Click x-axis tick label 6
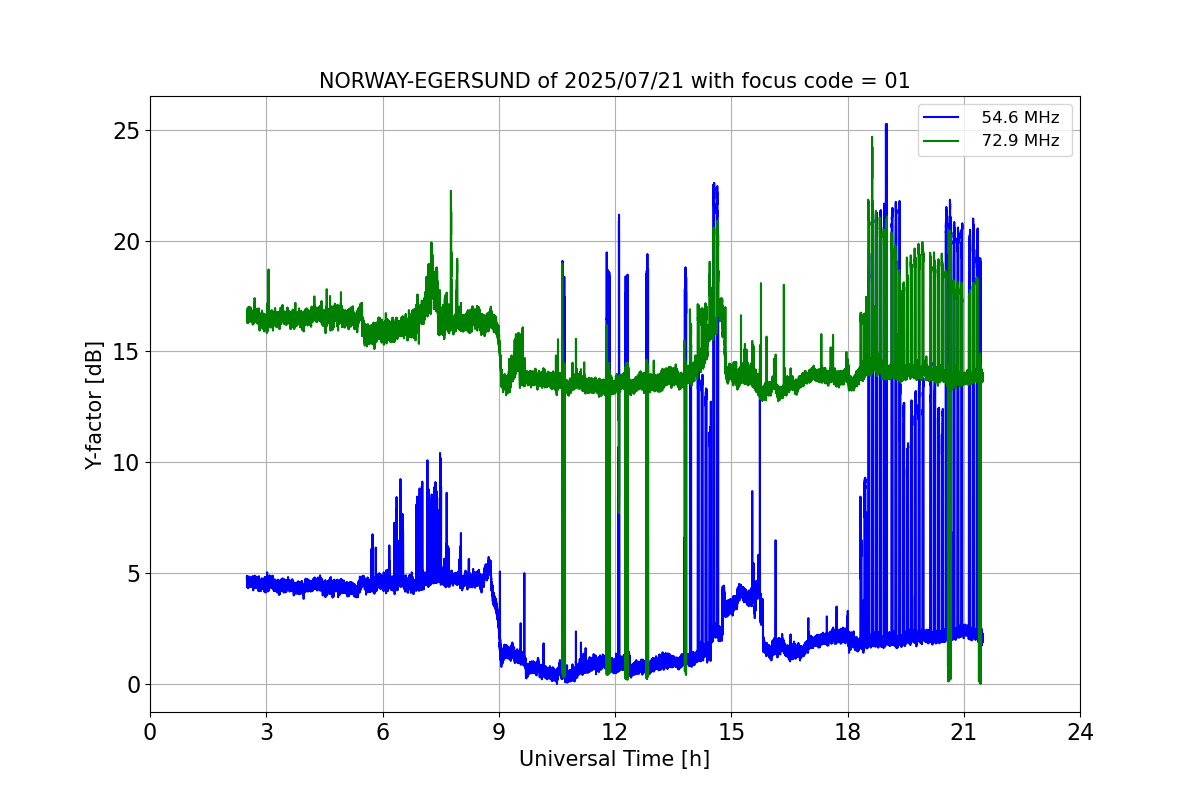The height and width of the screenshot is (800, 1200). (x=382, y=731)
